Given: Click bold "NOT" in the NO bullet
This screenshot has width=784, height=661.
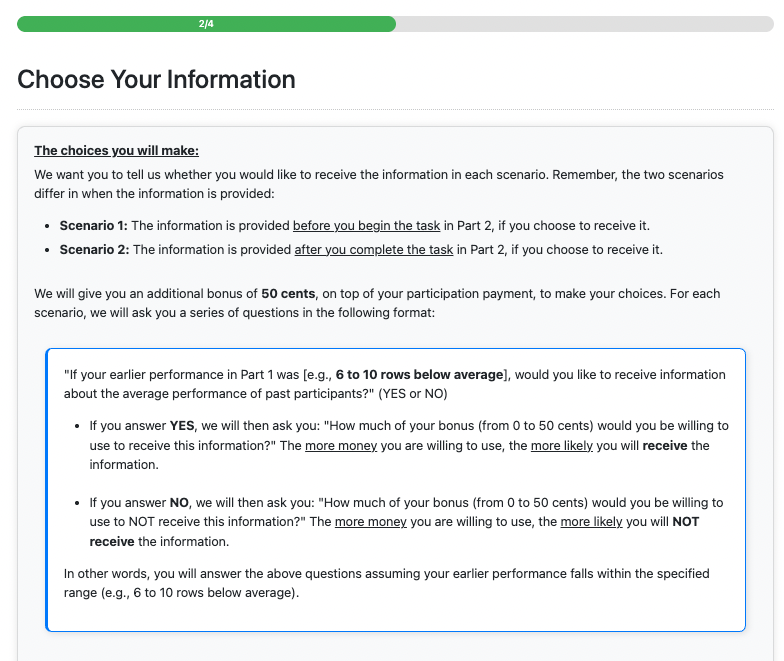Looking at the screenshot, I should (x=685, y=523).
